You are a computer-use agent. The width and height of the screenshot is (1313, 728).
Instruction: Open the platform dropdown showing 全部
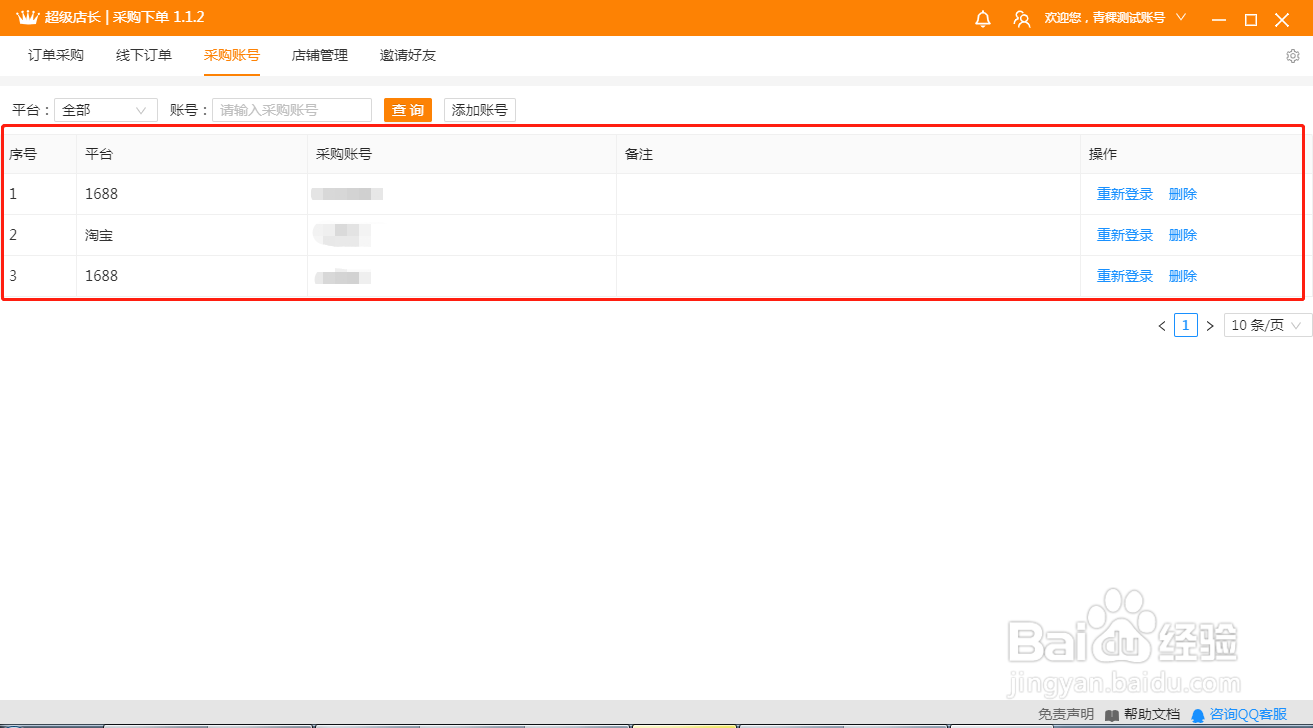pos(106,110)
